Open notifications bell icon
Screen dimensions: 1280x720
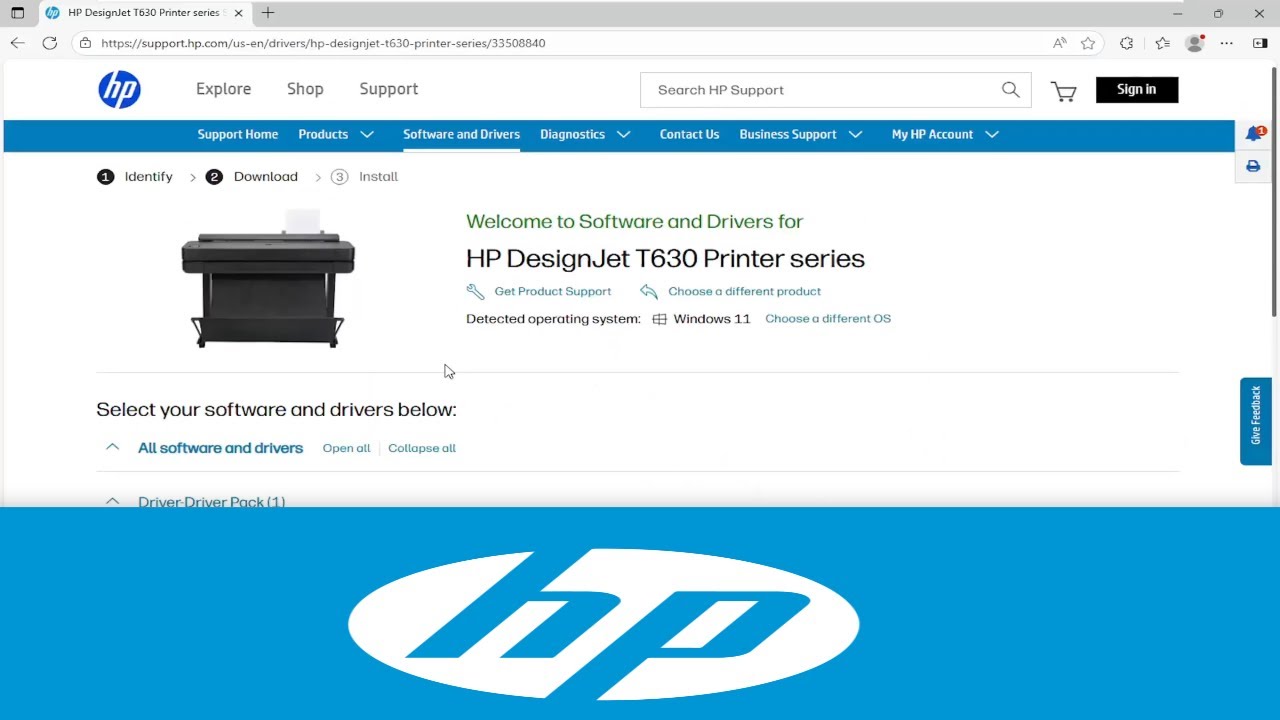click(1254, 134)
